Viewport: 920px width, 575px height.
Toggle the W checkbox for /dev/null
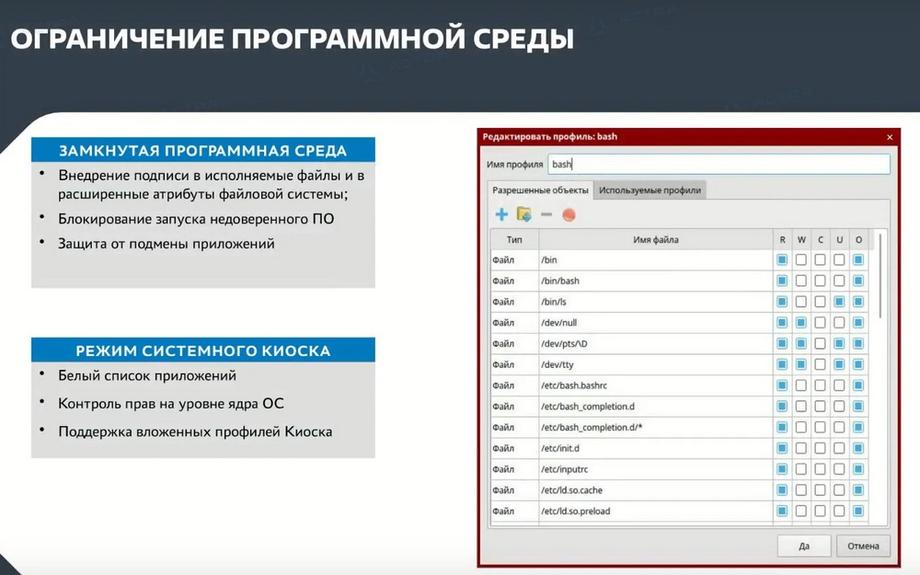point(801,323)
